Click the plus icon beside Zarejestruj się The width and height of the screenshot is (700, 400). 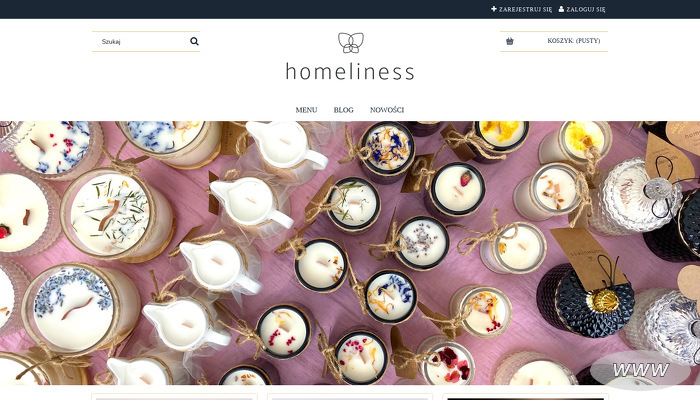[494, 9]
